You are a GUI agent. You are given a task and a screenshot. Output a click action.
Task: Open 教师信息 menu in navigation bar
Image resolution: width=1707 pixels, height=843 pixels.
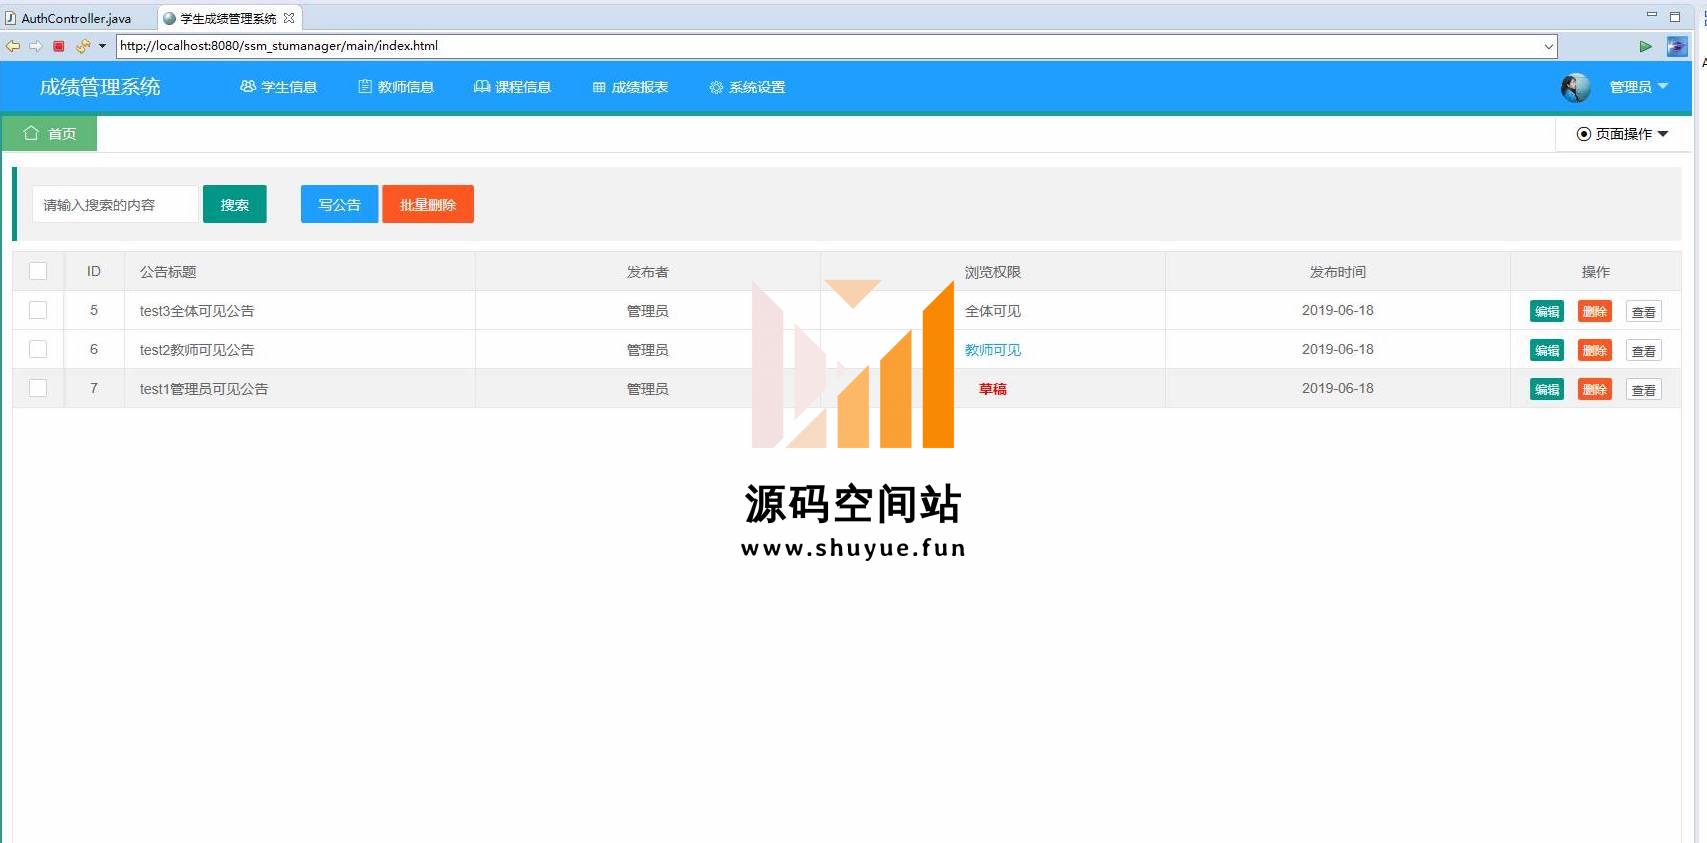click(396, 87)
